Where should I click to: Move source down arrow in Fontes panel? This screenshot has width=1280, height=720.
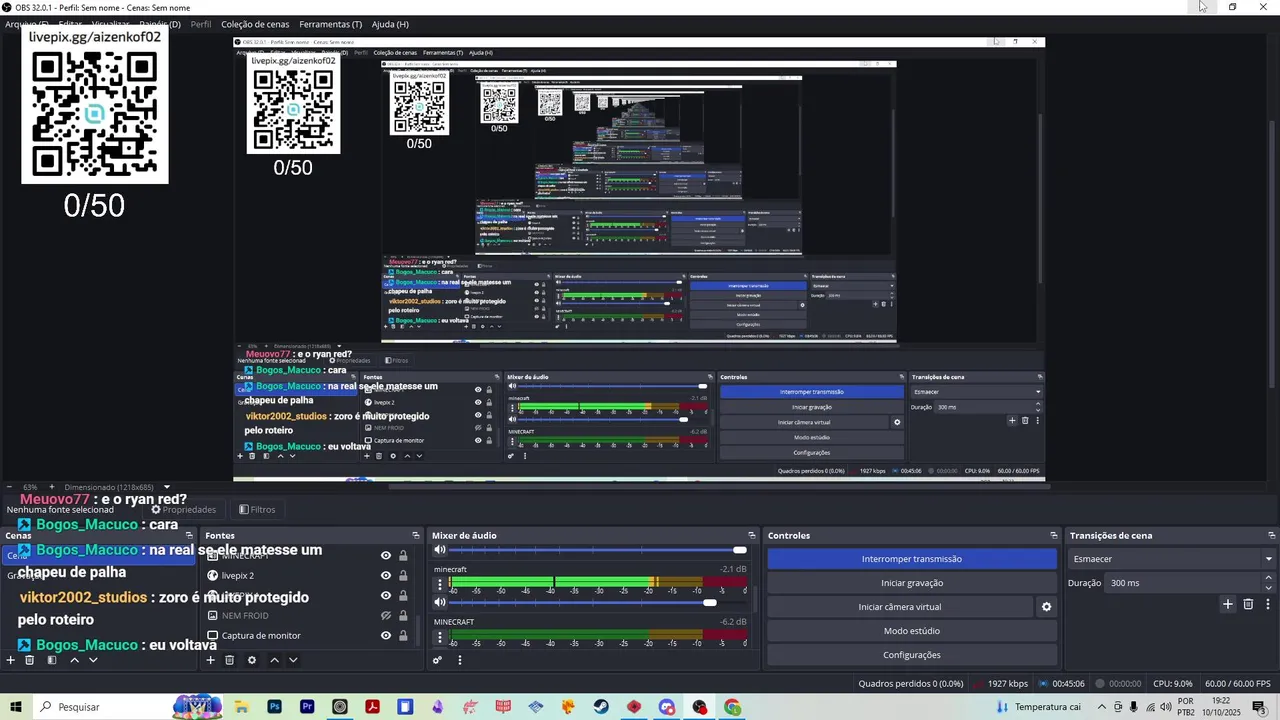pos(293,660)
